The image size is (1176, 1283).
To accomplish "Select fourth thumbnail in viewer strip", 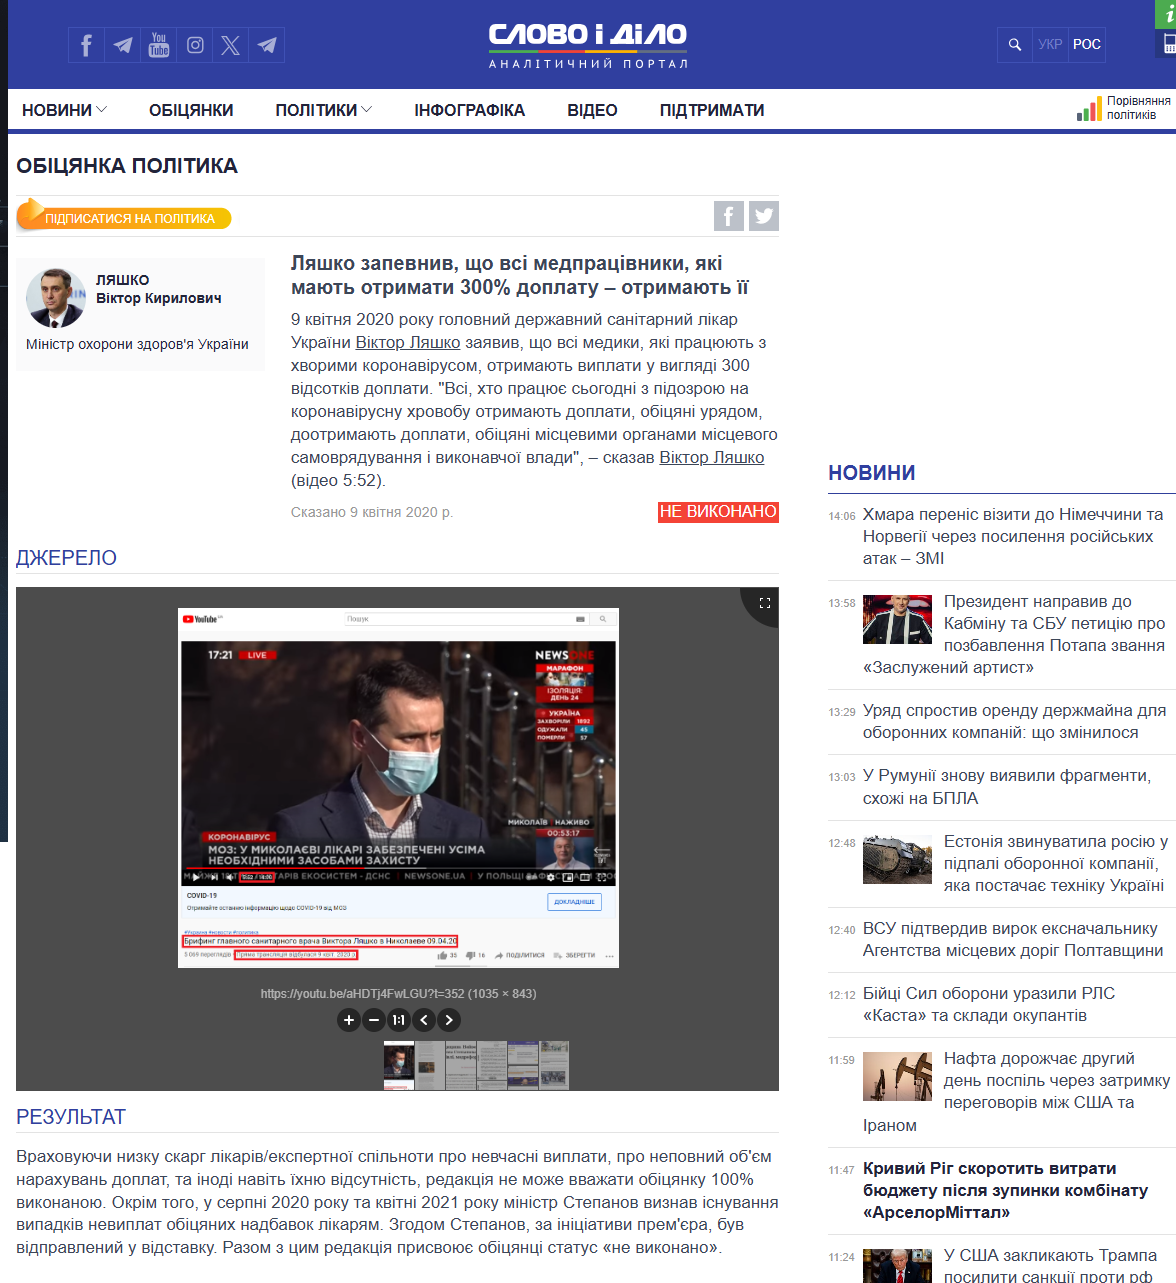I will pyautogui.click(x=492, y=1066).
